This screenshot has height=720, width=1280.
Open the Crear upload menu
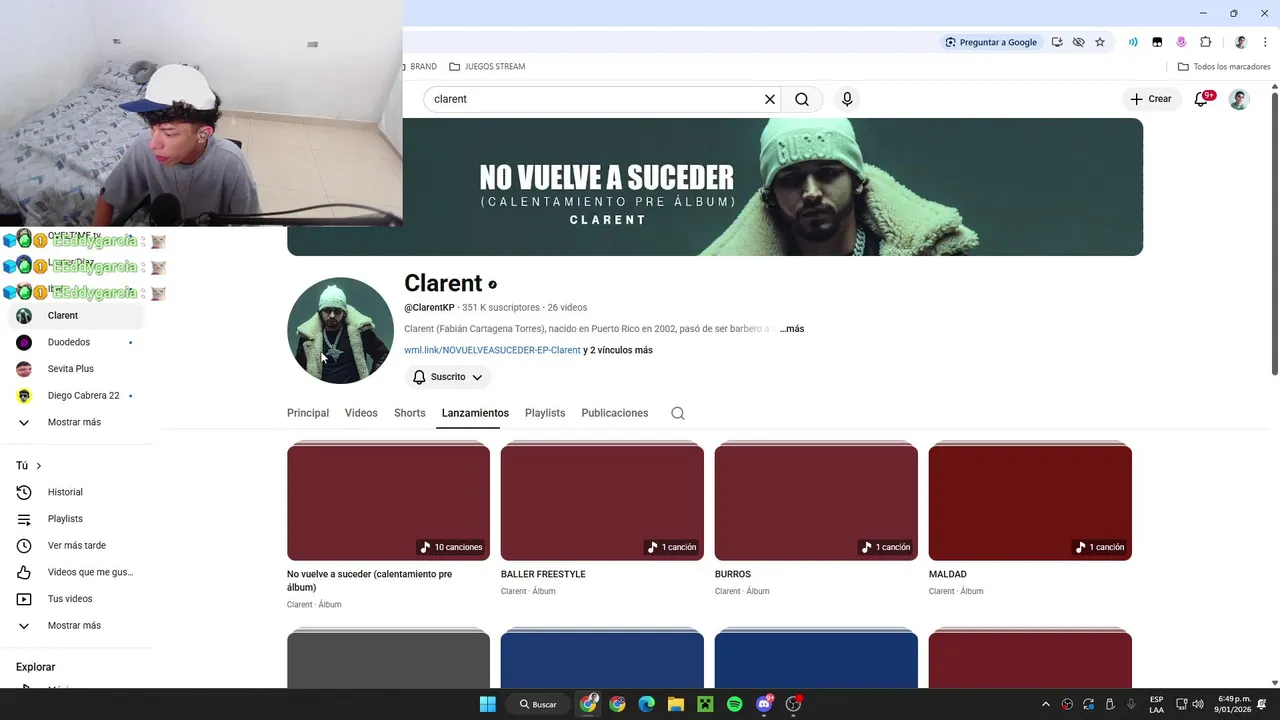point(1150,99)
